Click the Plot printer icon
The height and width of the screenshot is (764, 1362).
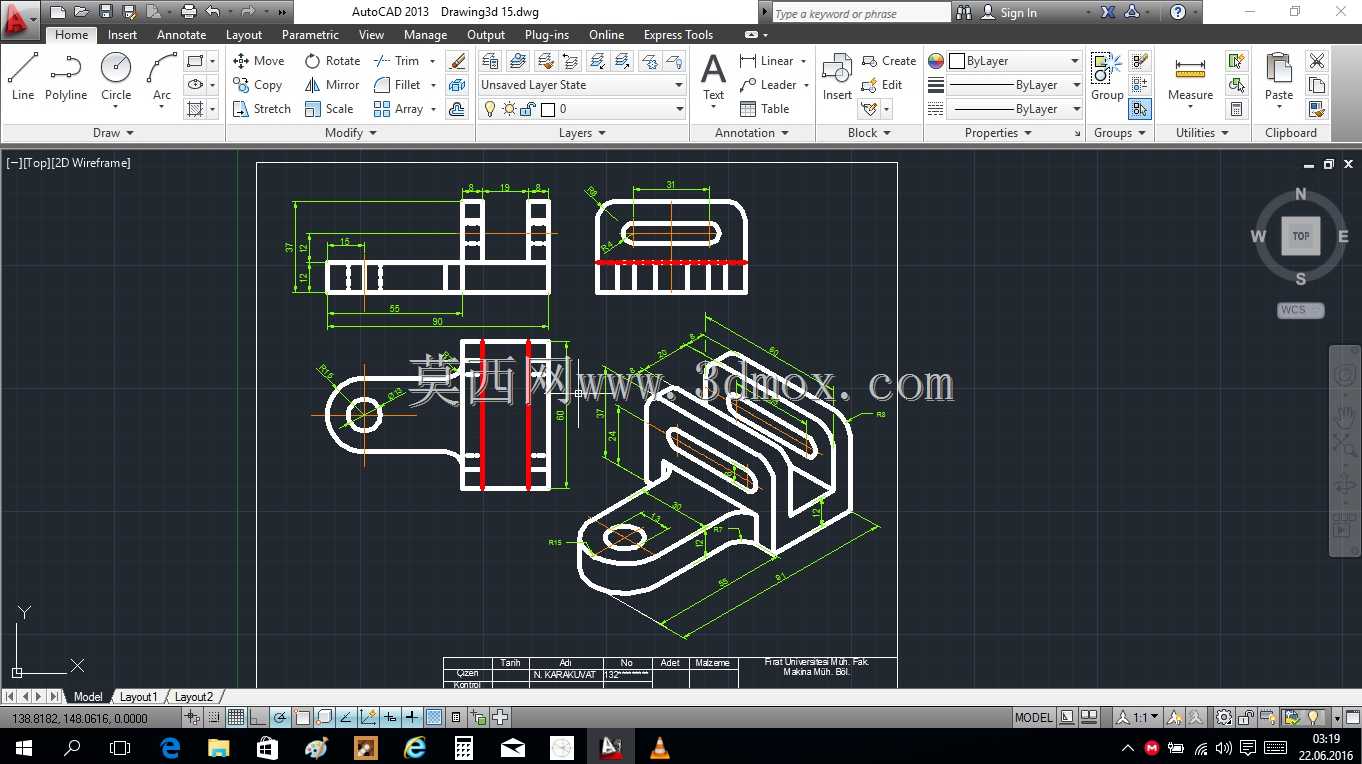187,12
